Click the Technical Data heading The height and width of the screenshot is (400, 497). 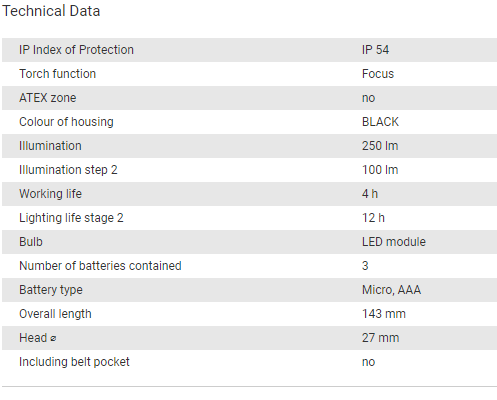[x=51, y=11]
